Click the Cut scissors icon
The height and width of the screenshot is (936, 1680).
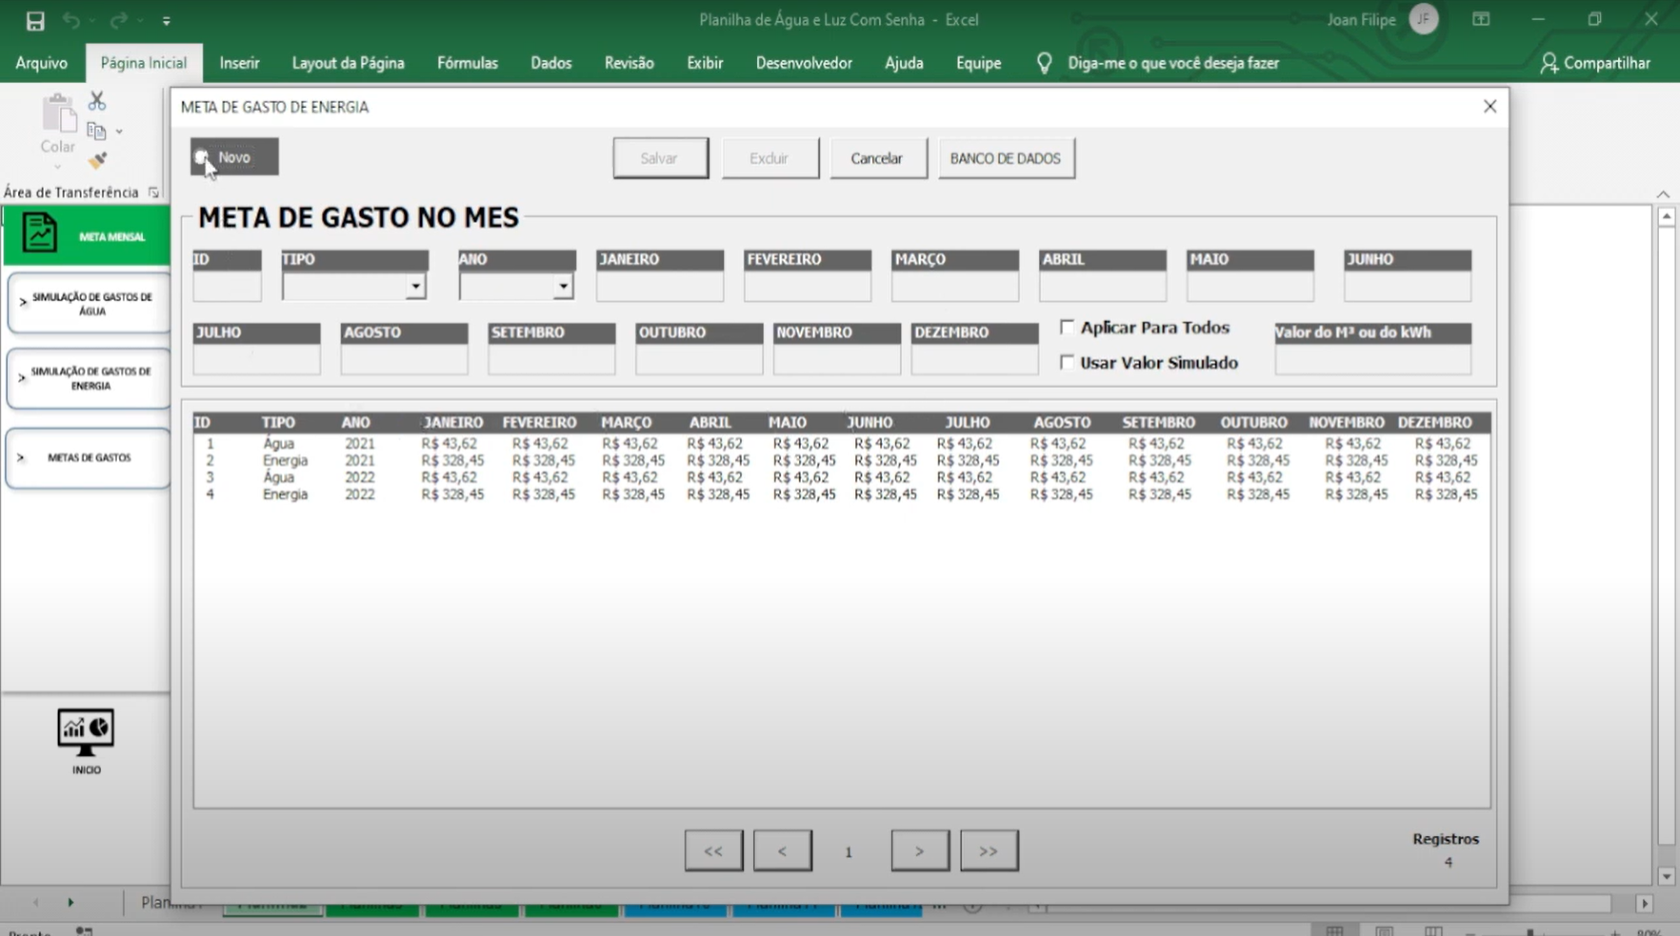coord(97,101)
